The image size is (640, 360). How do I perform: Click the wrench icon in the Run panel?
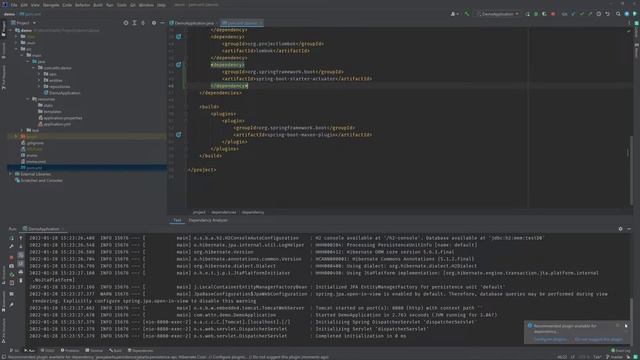click(11, 247)
